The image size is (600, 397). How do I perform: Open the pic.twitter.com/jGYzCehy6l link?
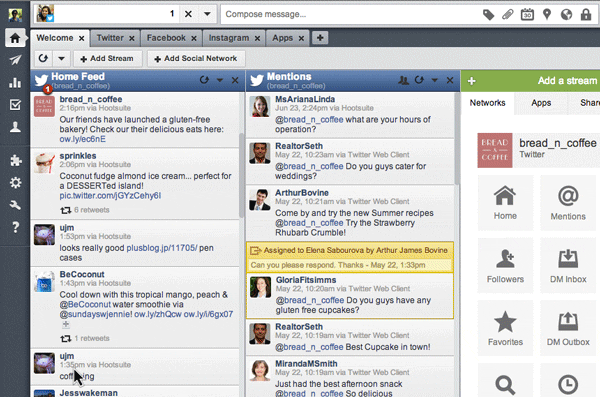tap(110, 196)
